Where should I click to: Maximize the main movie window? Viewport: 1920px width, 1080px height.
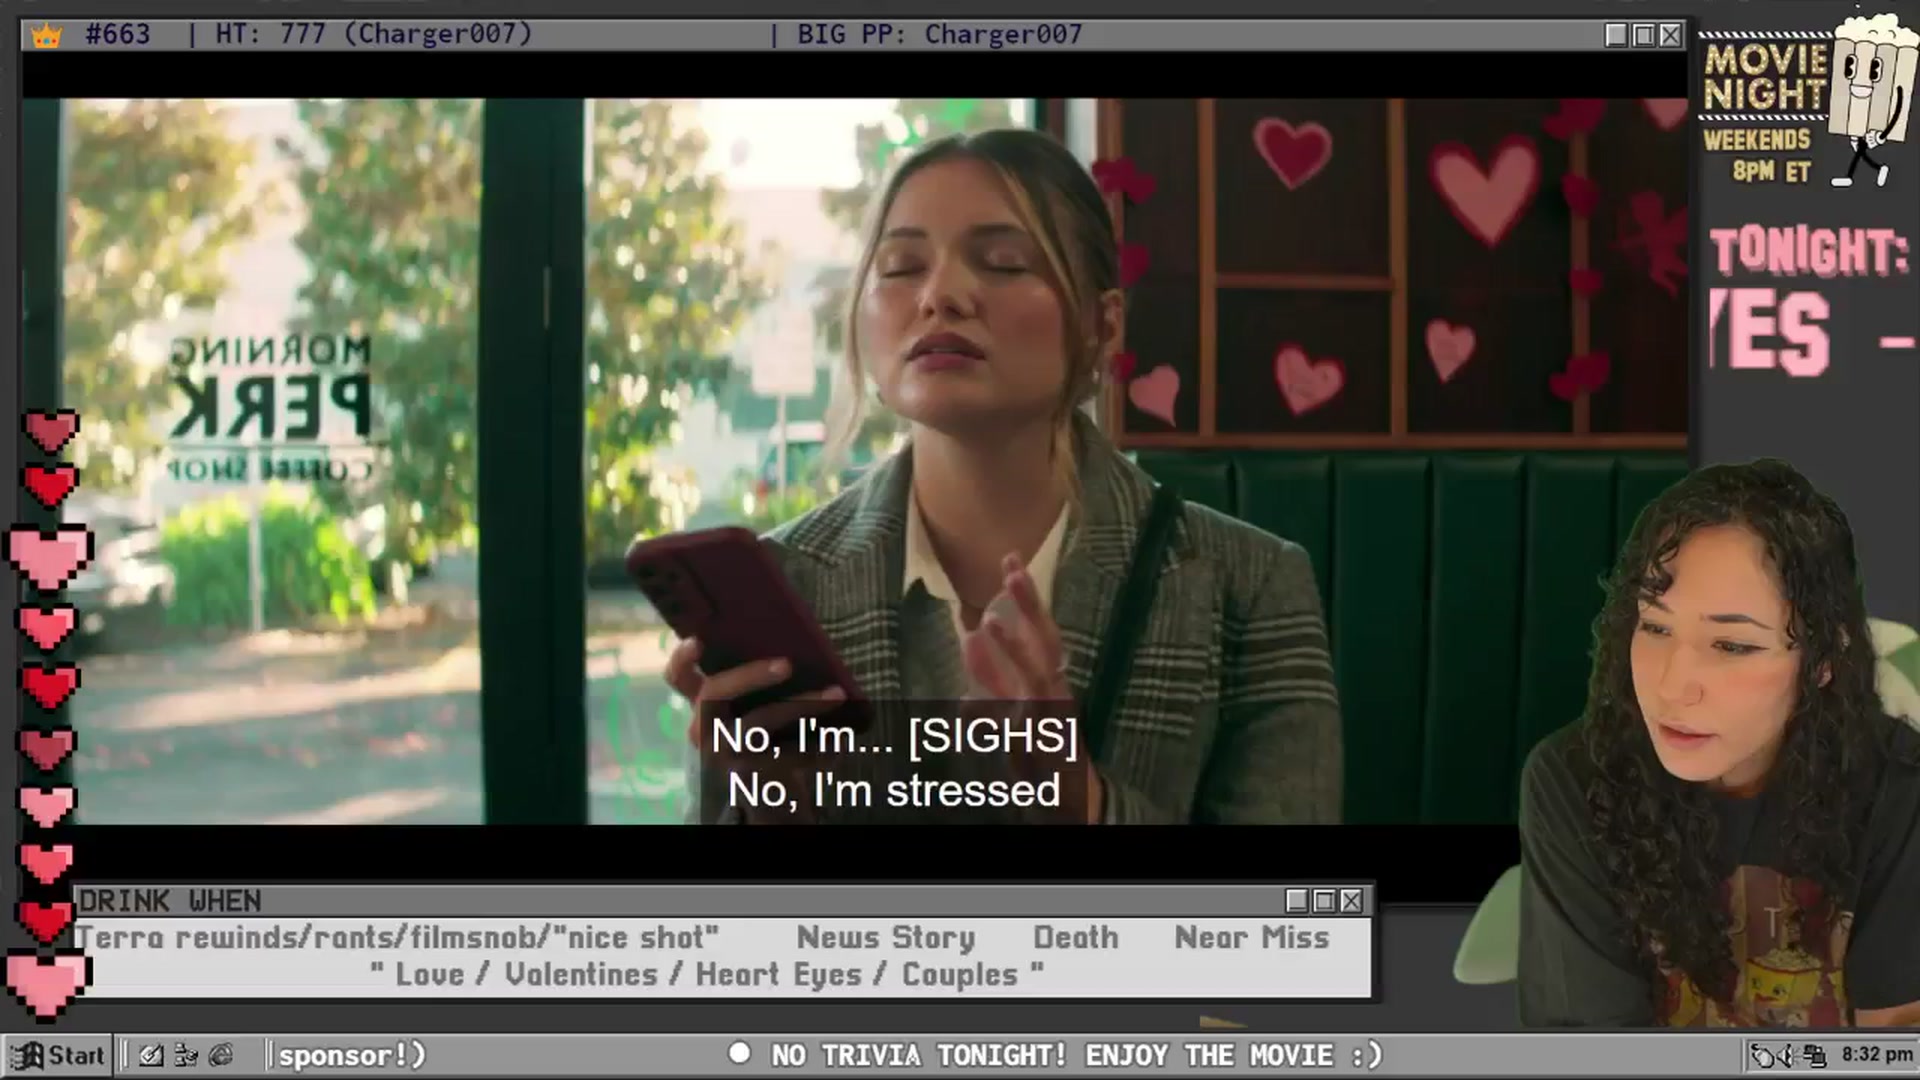point(1643,35)
